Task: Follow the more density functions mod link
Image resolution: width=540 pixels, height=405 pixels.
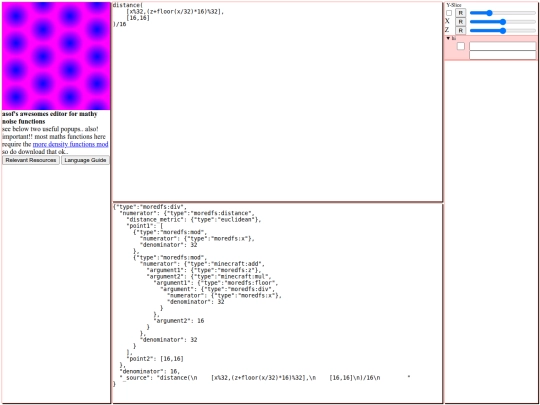Action: [70, 144]
